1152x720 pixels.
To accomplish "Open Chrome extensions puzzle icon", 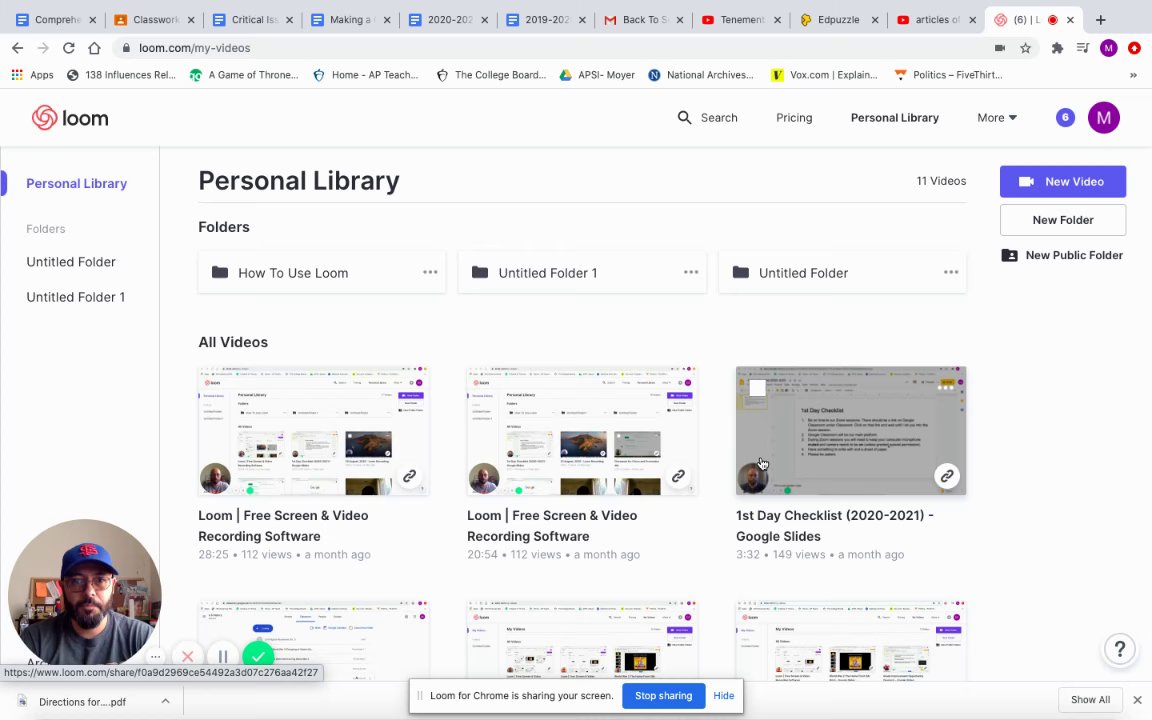I will (x=1057, y=48).
